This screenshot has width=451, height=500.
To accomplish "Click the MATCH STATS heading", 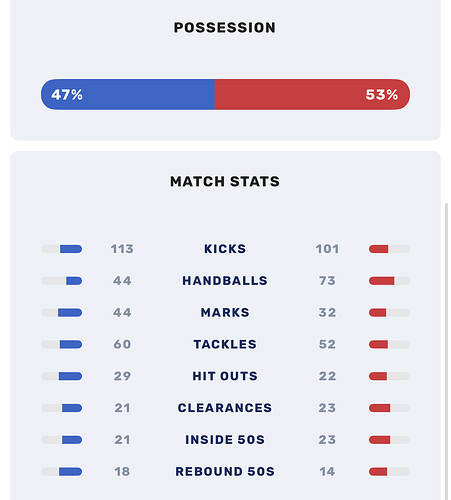I will click(x=225, y=182).
